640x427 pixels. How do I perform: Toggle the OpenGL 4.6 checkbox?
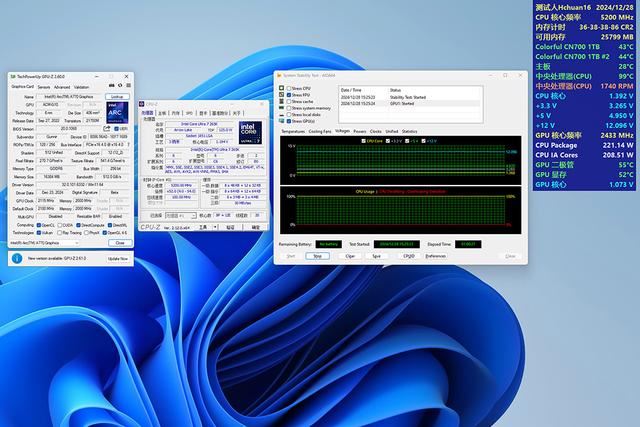pos(105,233)
